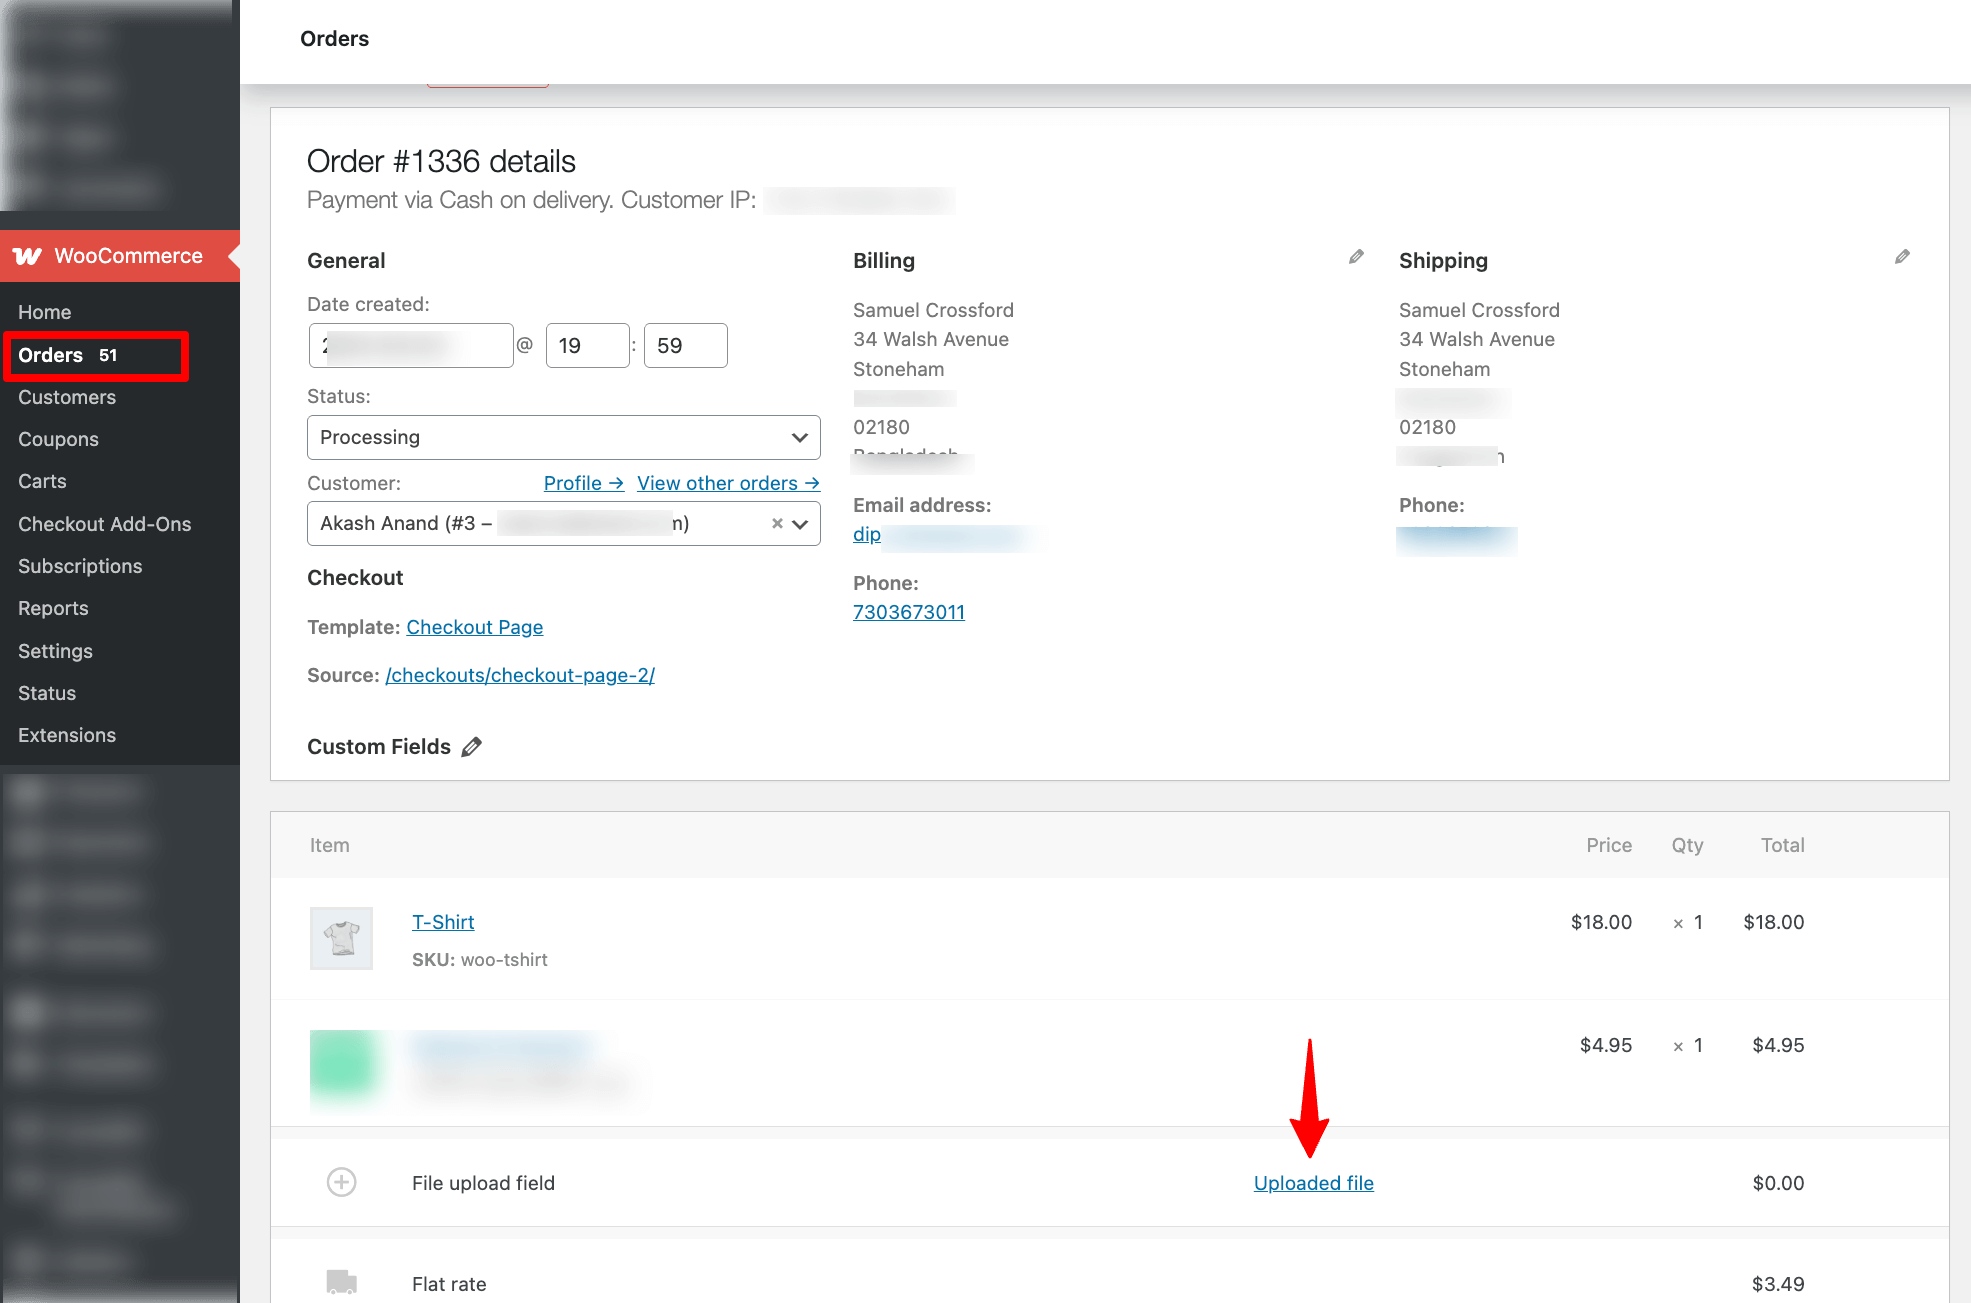Click the plus circle beside File upload field
The height and width of the screenshot is (1303, 1971).
click(341, 1182)
